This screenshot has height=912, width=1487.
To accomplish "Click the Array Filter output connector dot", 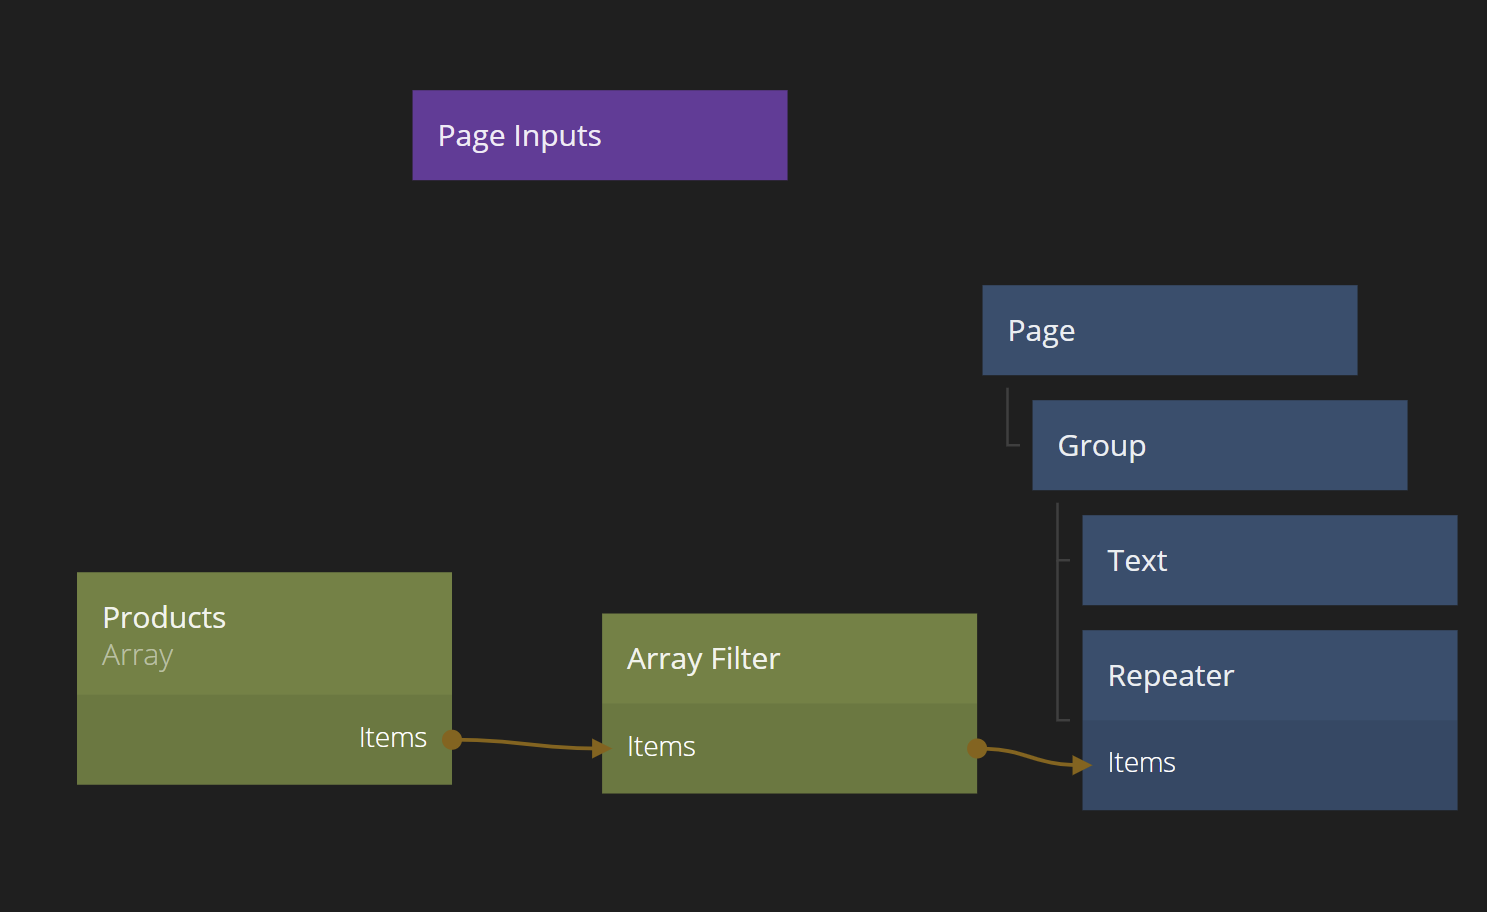I will tap(977, 748).
